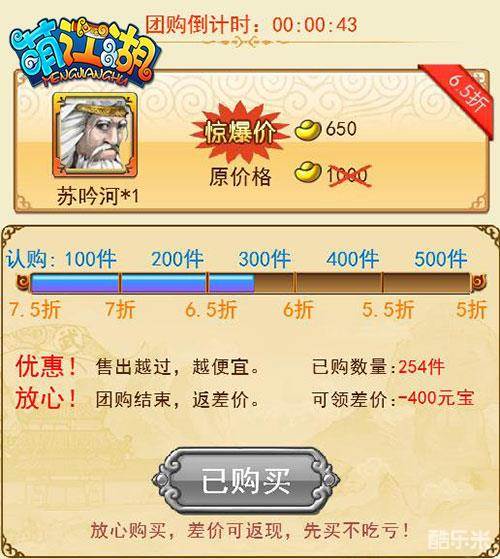
Task: Tap the gold ingot icon beside the crossed-out 1000
Action: pyautogui.click(x=308, y=172)
